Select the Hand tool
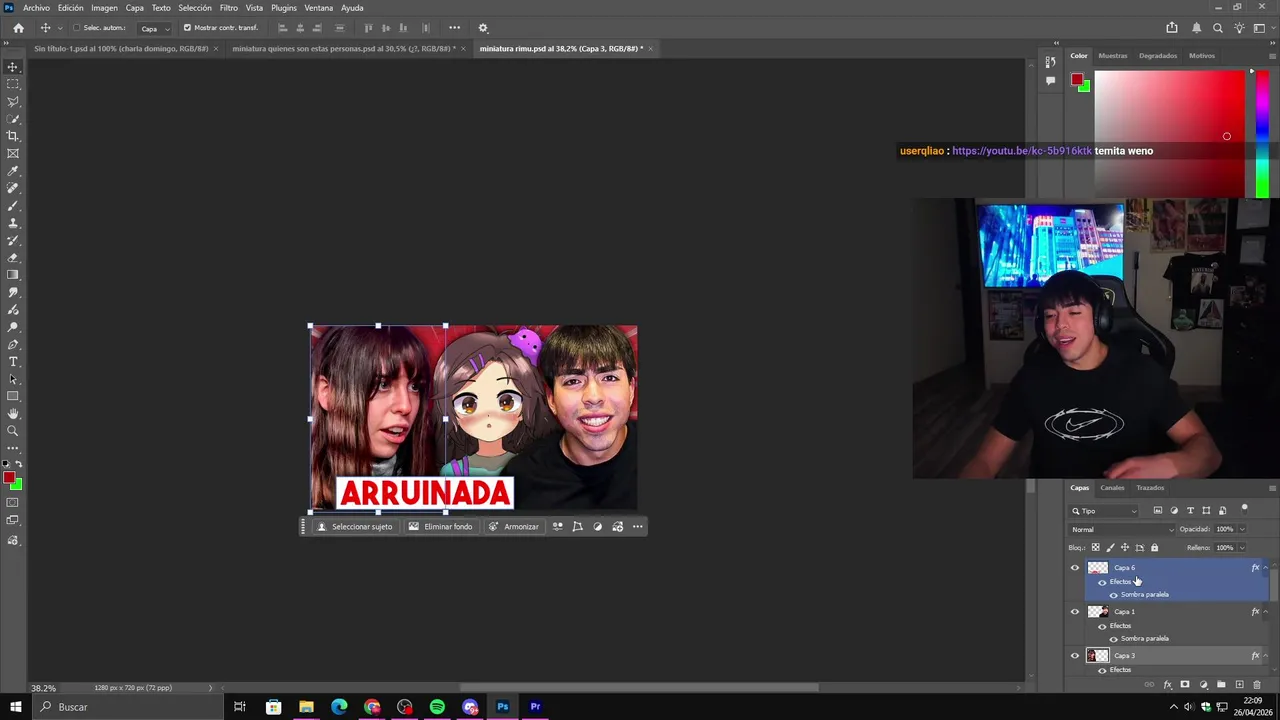The image size is (1280, 720). [x=13, y=413]
